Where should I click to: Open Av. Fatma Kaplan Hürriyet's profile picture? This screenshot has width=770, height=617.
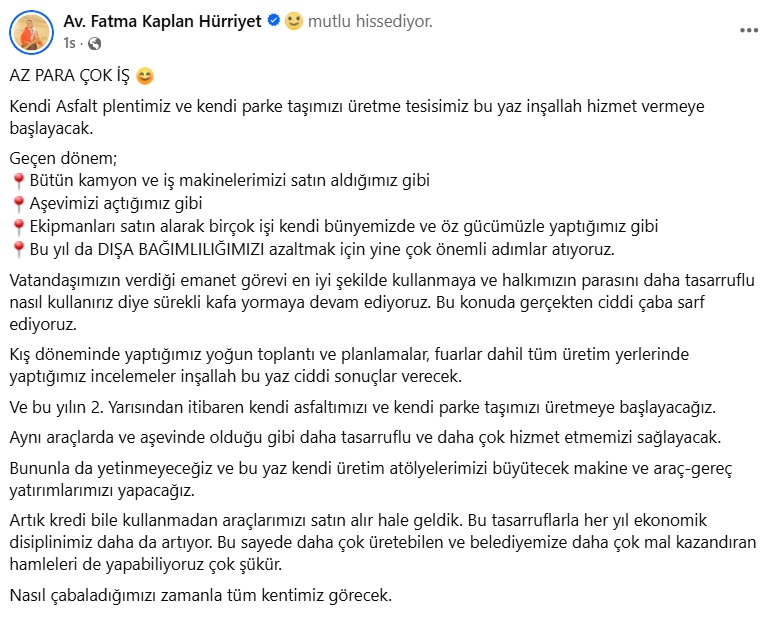(x=31, y=32)
